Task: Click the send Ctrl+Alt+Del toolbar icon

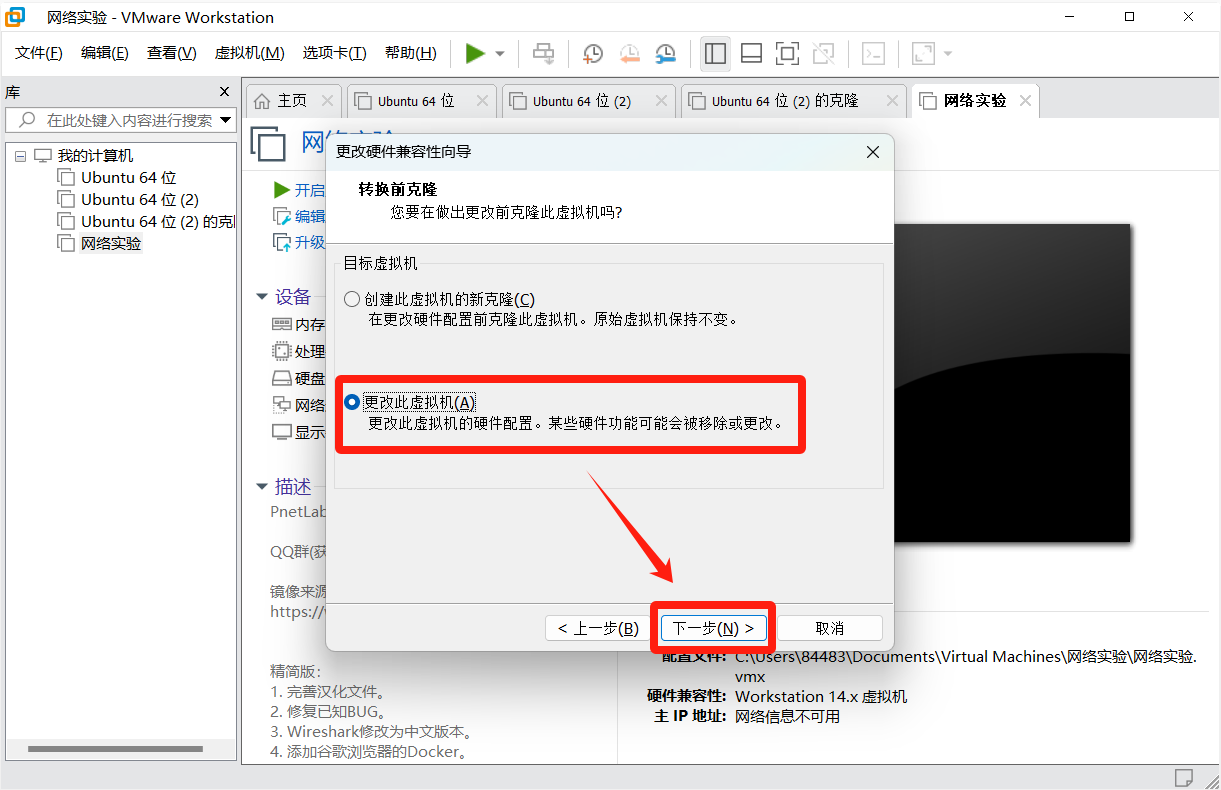Action: [543, 54]
